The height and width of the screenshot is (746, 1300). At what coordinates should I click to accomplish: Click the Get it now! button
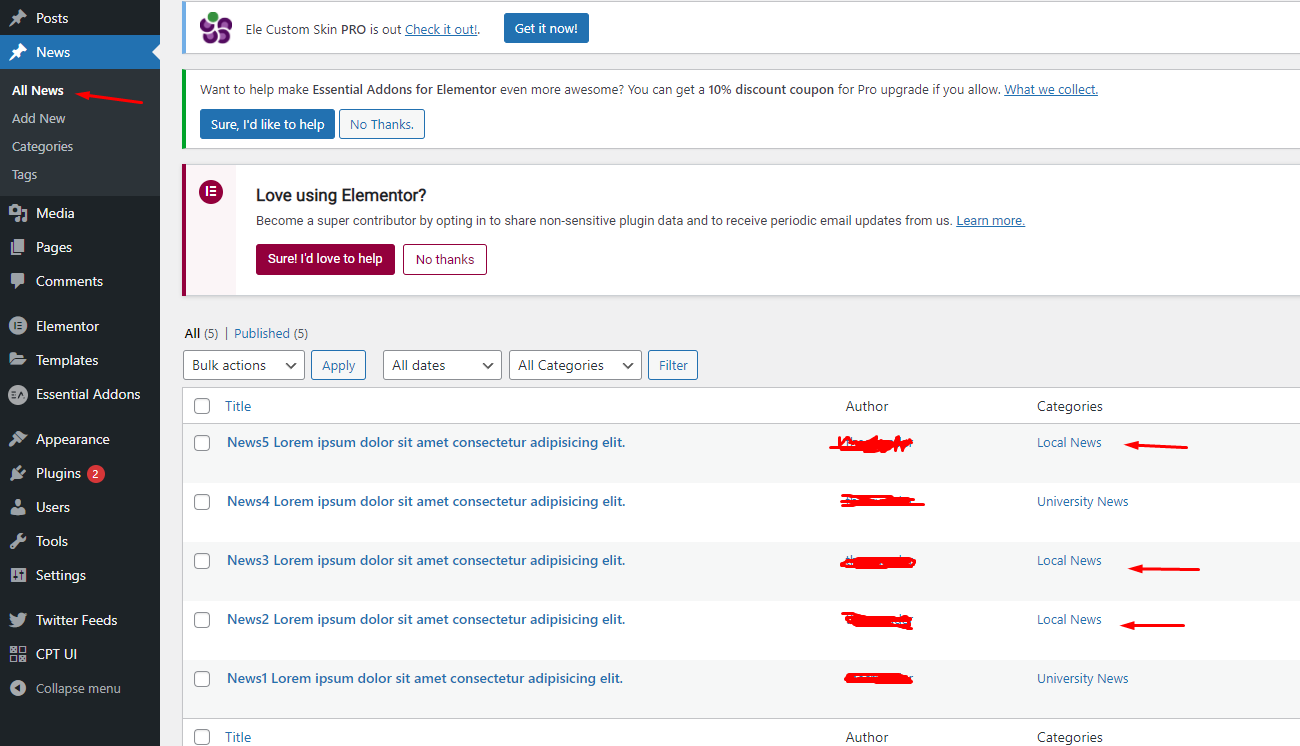coord(546,28)
